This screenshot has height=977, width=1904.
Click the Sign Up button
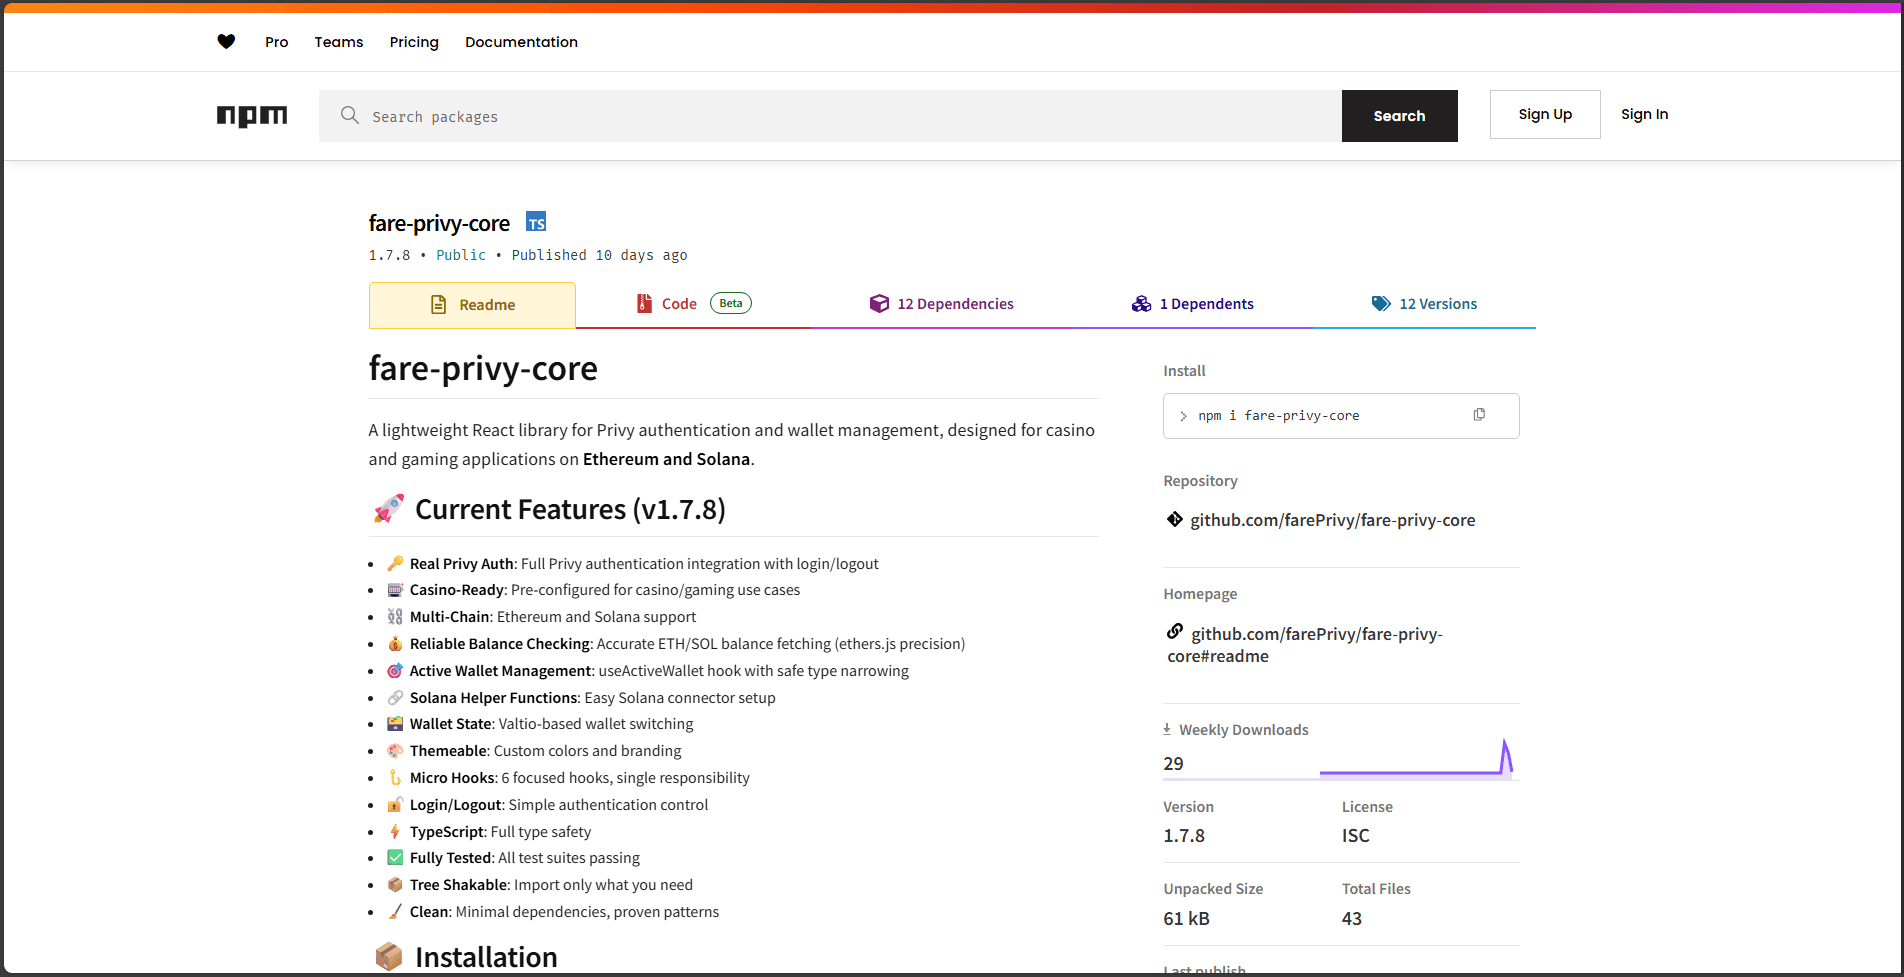point(1545,114)
